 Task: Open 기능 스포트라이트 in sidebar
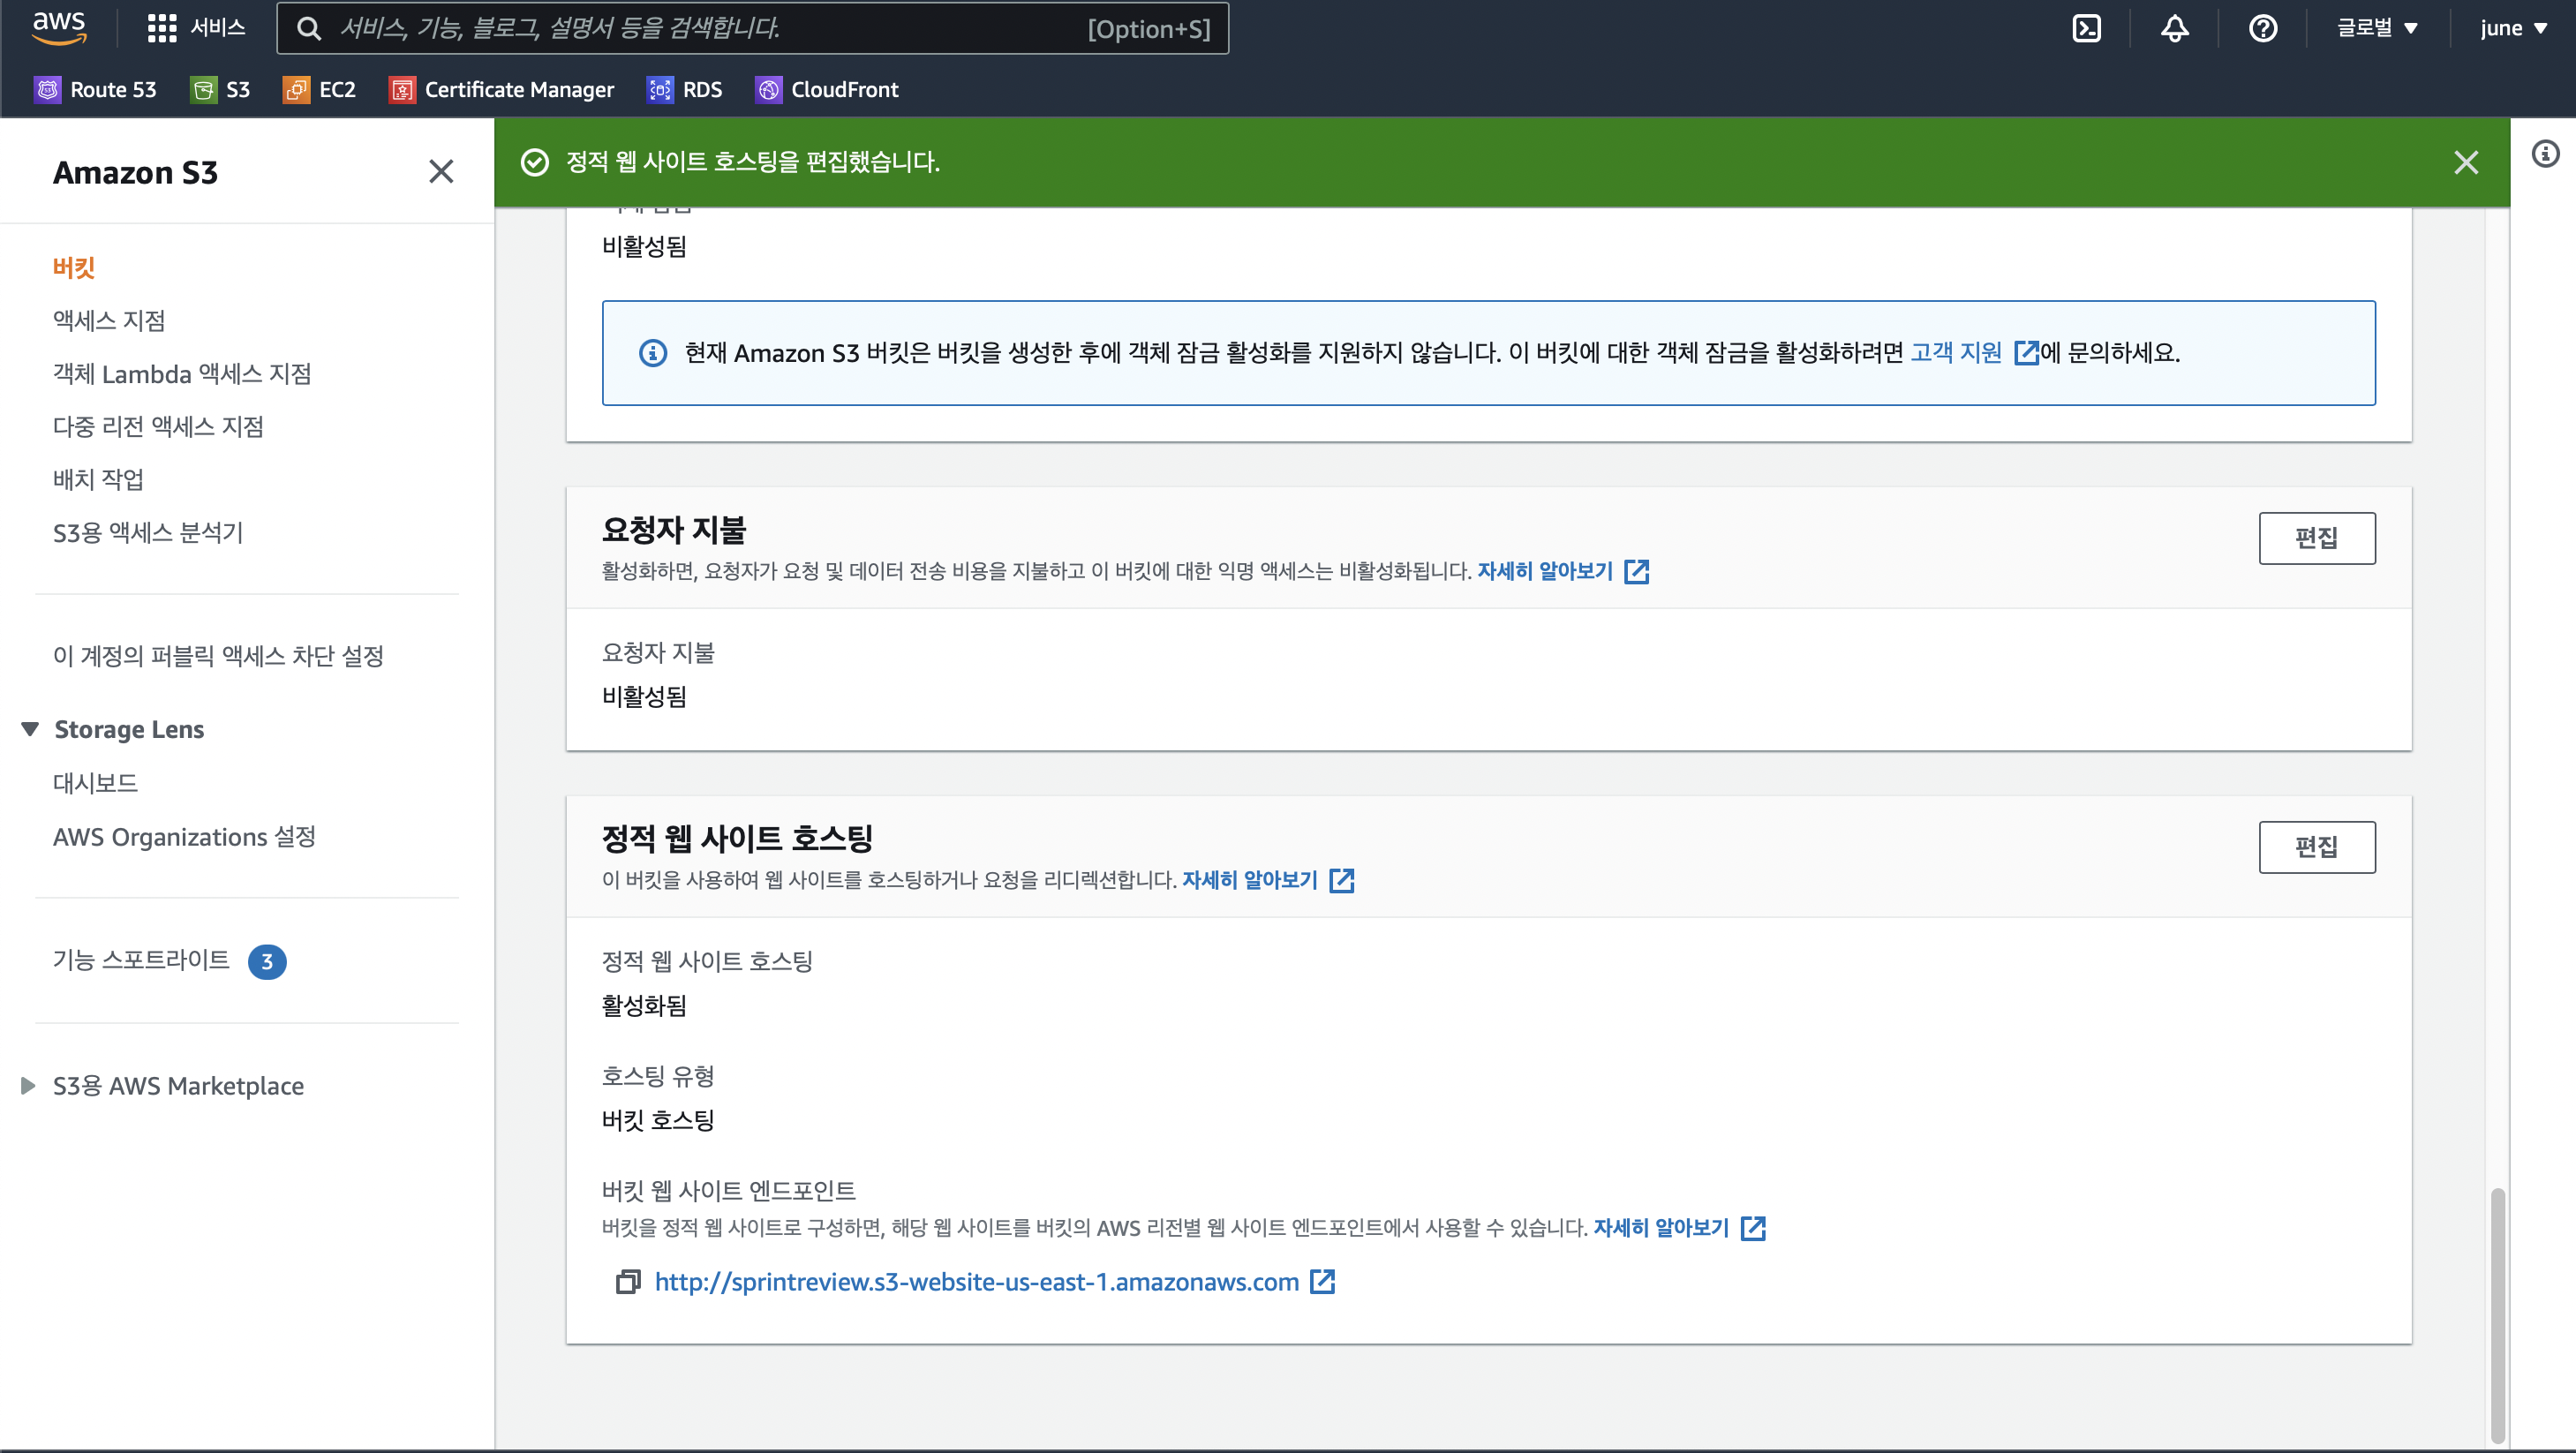141,960
